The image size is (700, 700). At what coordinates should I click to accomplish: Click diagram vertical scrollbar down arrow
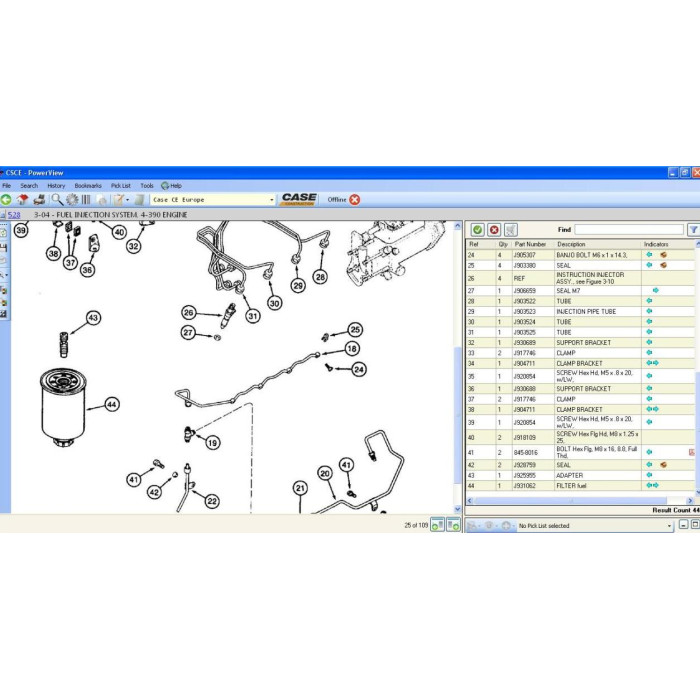point(457,509)
